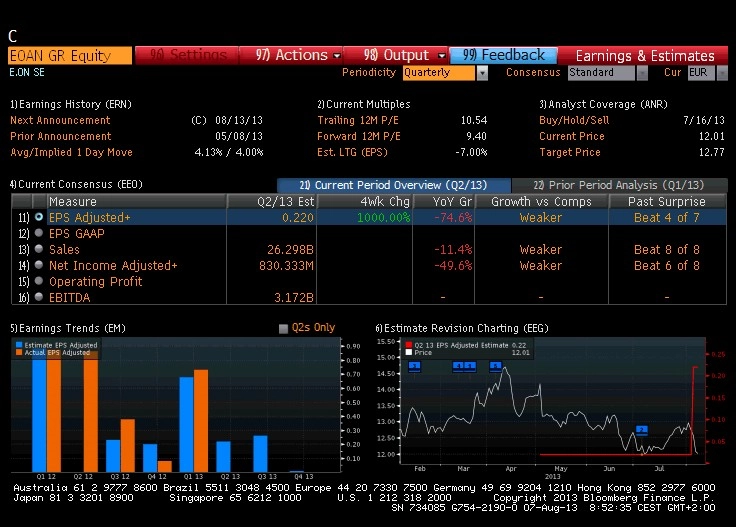Open 1) Earnings History (ERN) section
Viewport: 736px width, 527px height.
coord(71,104)
